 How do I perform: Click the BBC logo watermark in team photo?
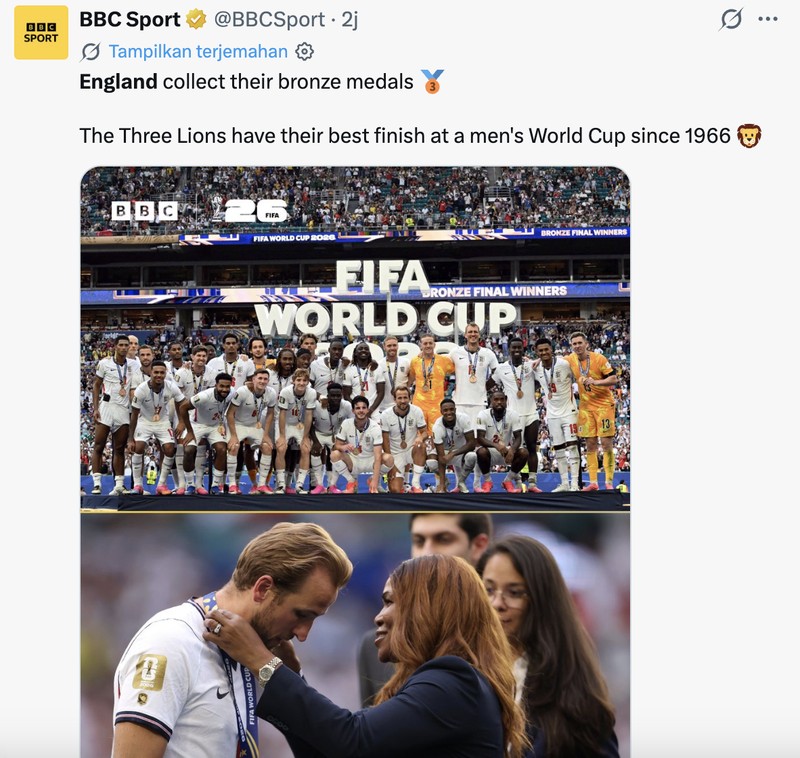(144, 210)
